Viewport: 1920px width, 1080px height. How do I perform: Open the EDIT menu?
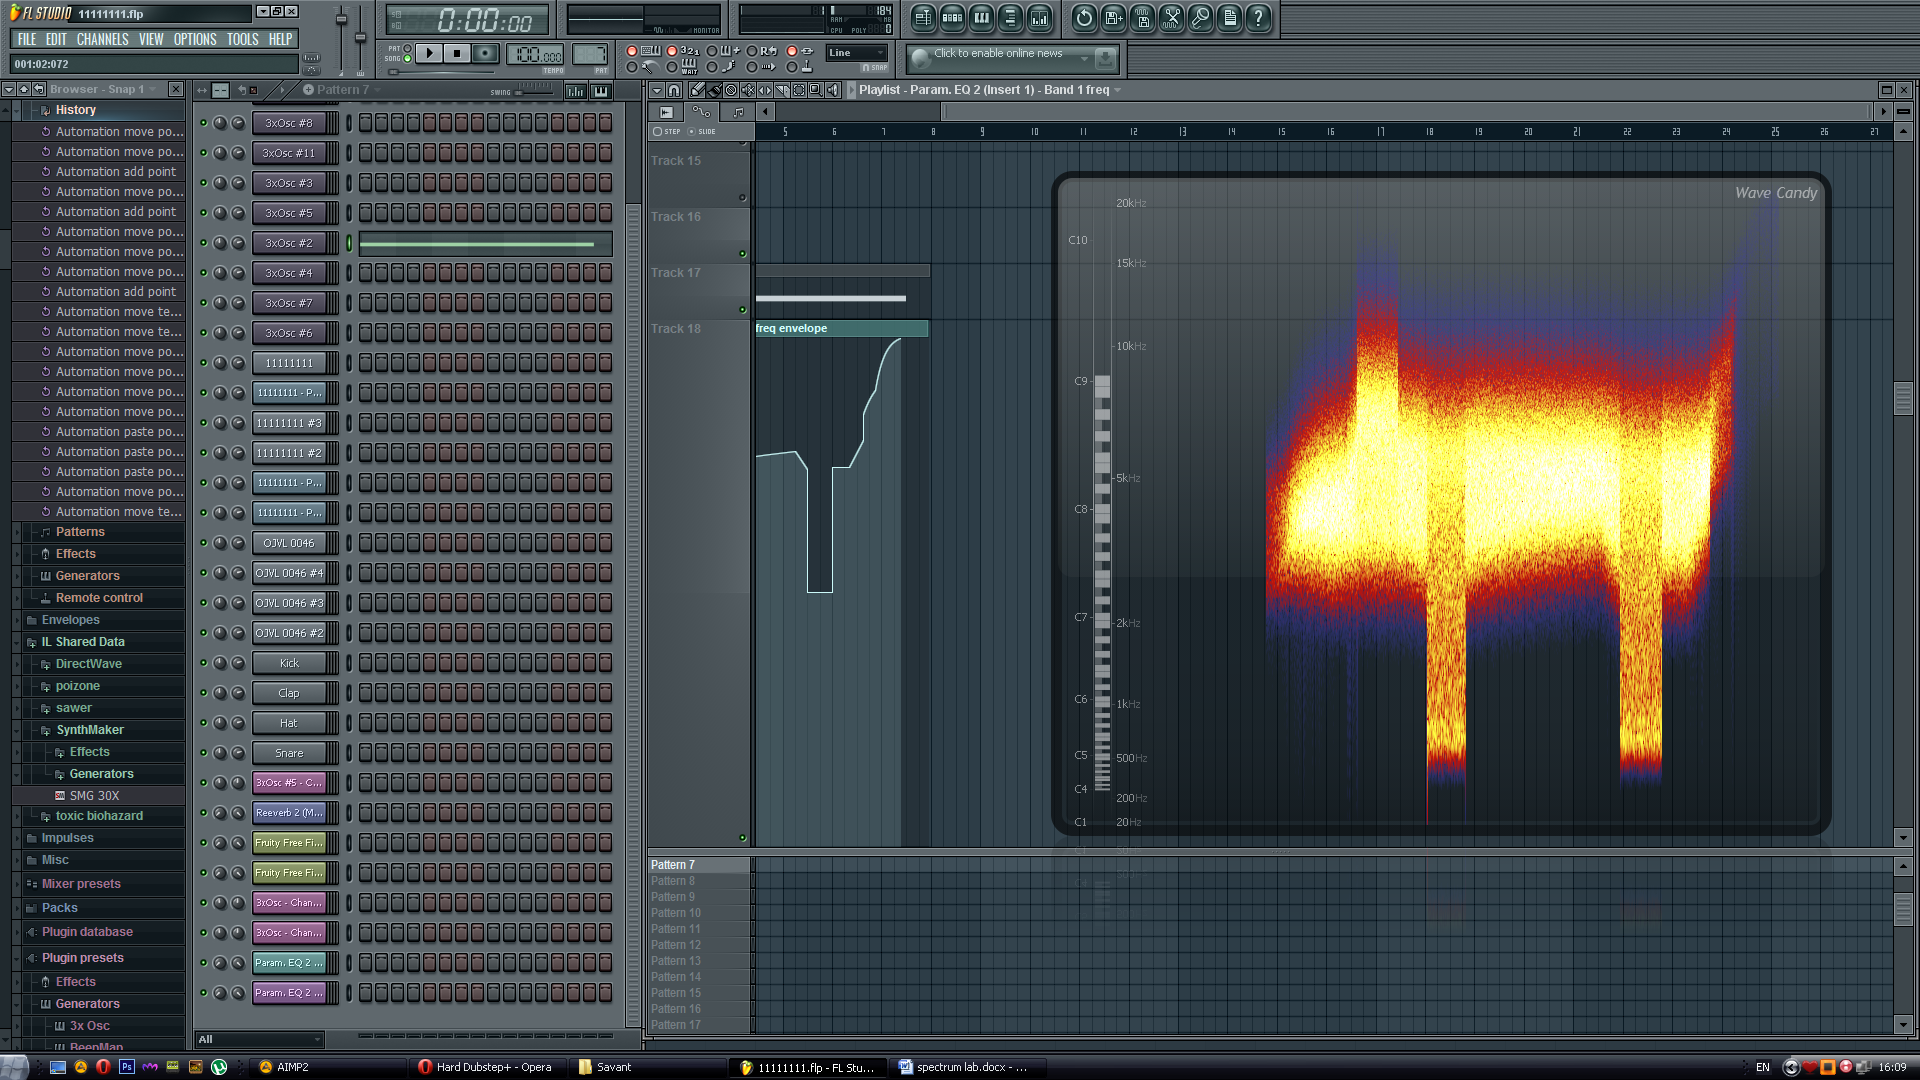coord(56,40)
